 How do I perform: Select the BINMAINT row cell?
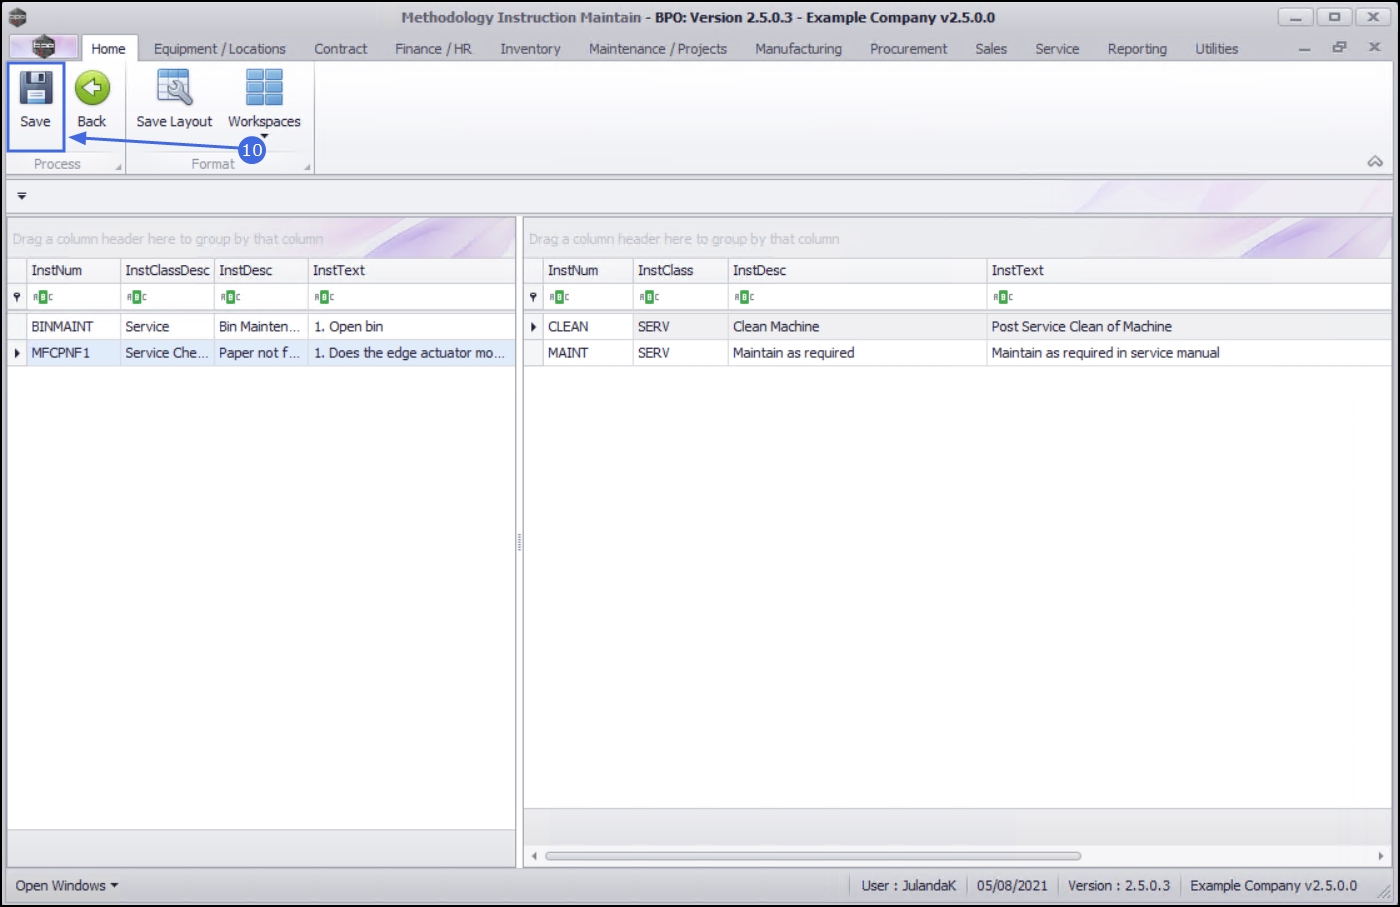(x=73, y=326)
